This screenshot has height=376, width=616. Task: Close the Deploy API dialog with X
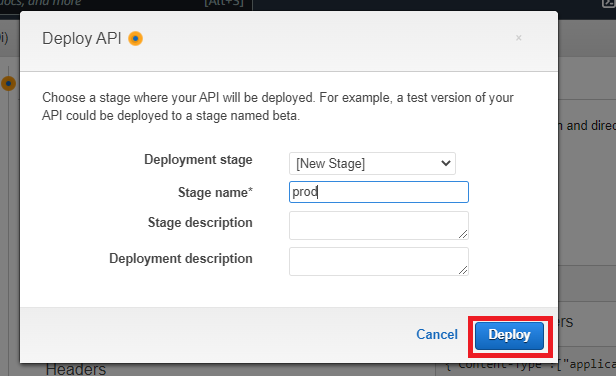click(519, 38)
